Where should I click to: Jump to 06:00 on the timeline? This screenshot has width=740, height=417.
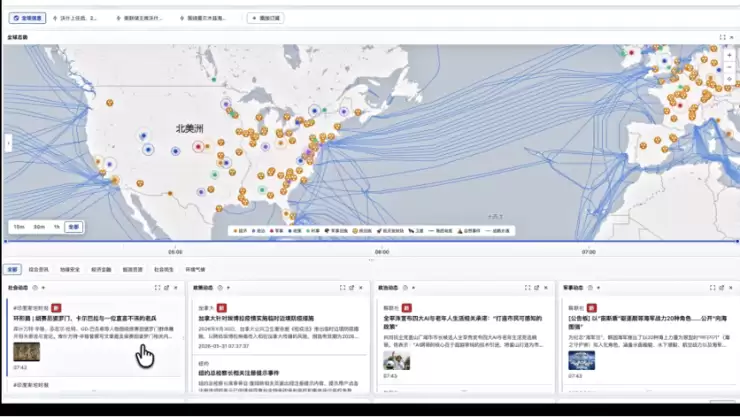point(382,252)
